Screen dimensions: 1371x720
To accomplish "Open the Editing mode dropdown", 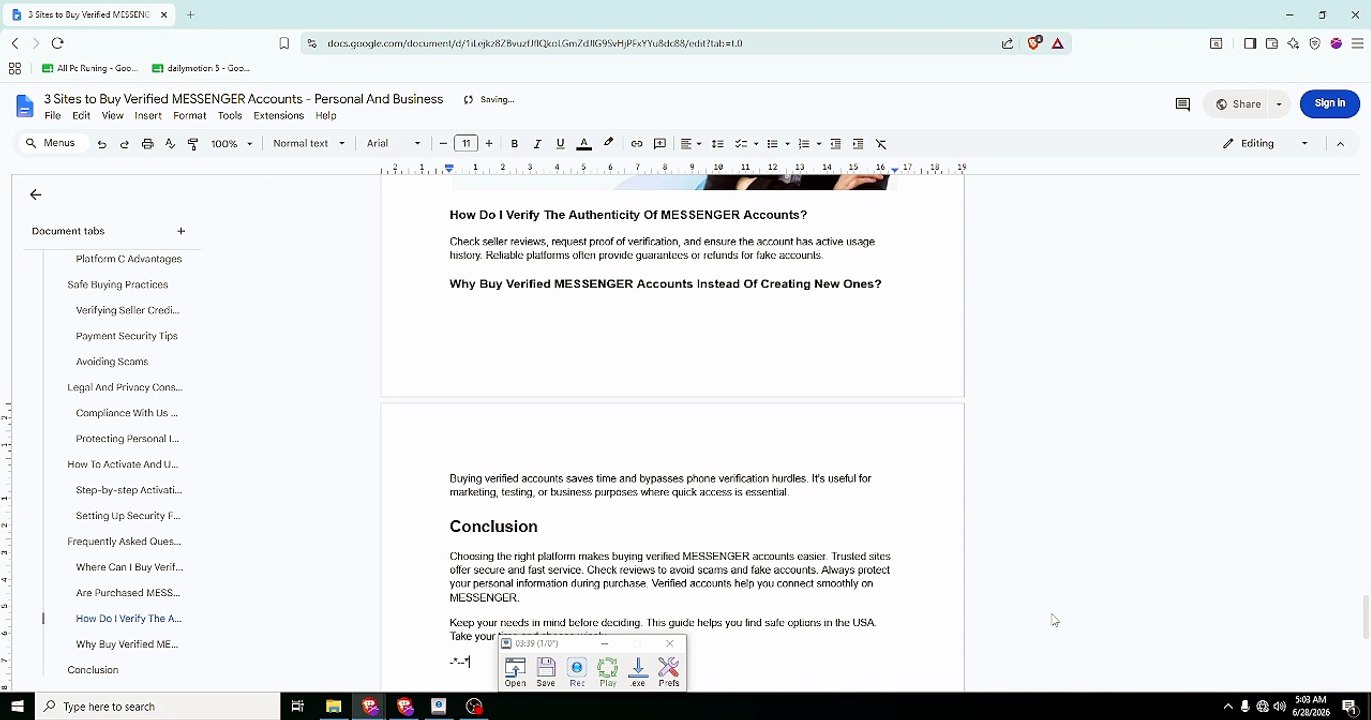I will click(1265, 144).
